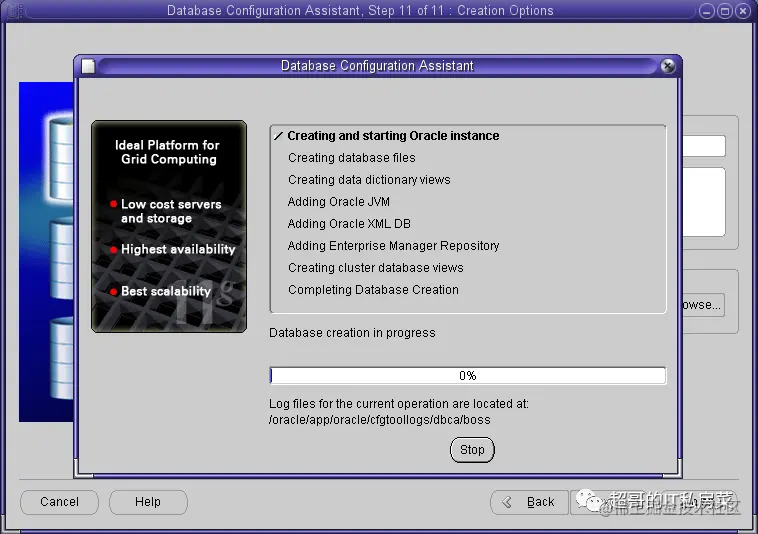
Task: Select 'Adding Oracle XML DB' step
Action: coord(349,224)
